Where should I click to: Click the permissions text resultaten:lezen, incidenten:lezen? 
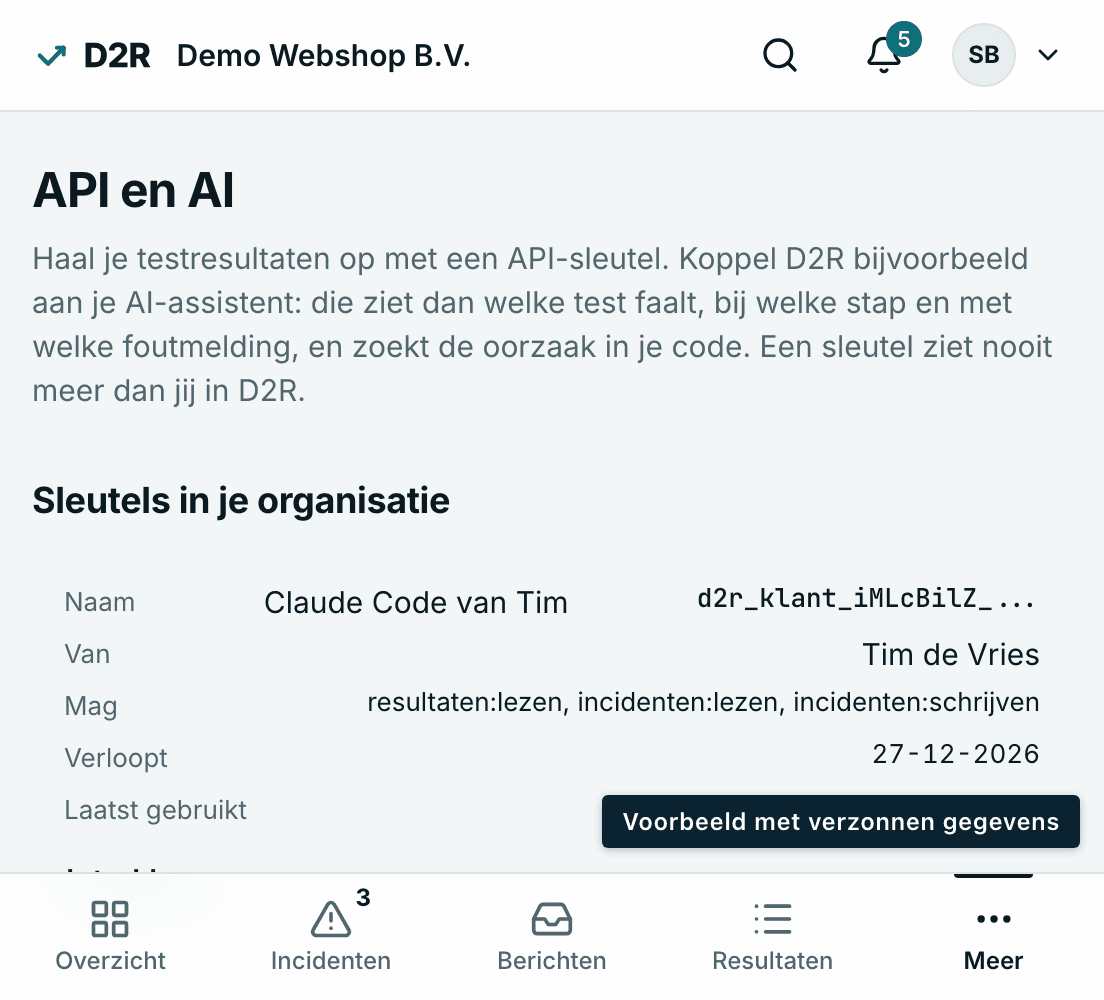click(x=572, y=702)
